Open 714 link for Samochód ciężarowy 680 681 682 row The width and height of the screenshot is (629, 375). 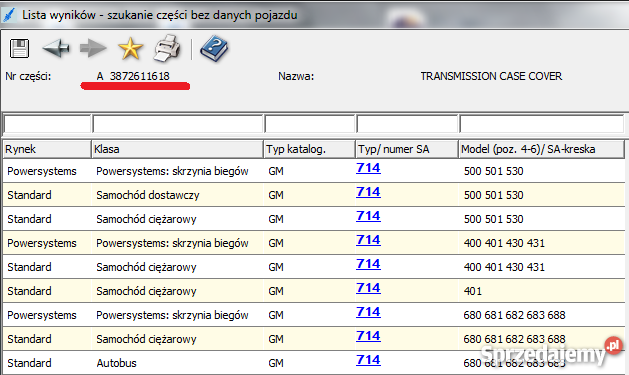click(x=368, y=336)
